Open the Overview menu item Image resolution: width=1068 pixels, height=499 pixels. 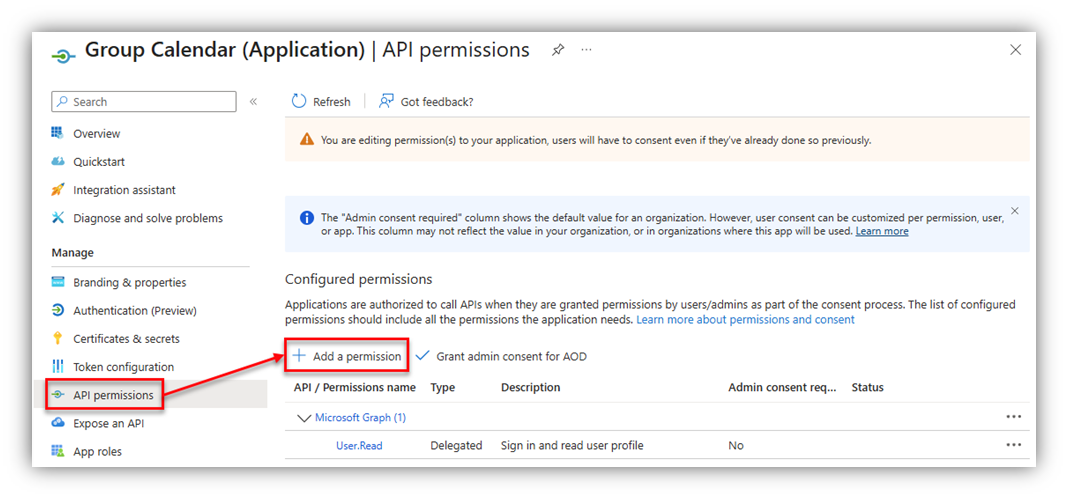click(x=97, y=133)
